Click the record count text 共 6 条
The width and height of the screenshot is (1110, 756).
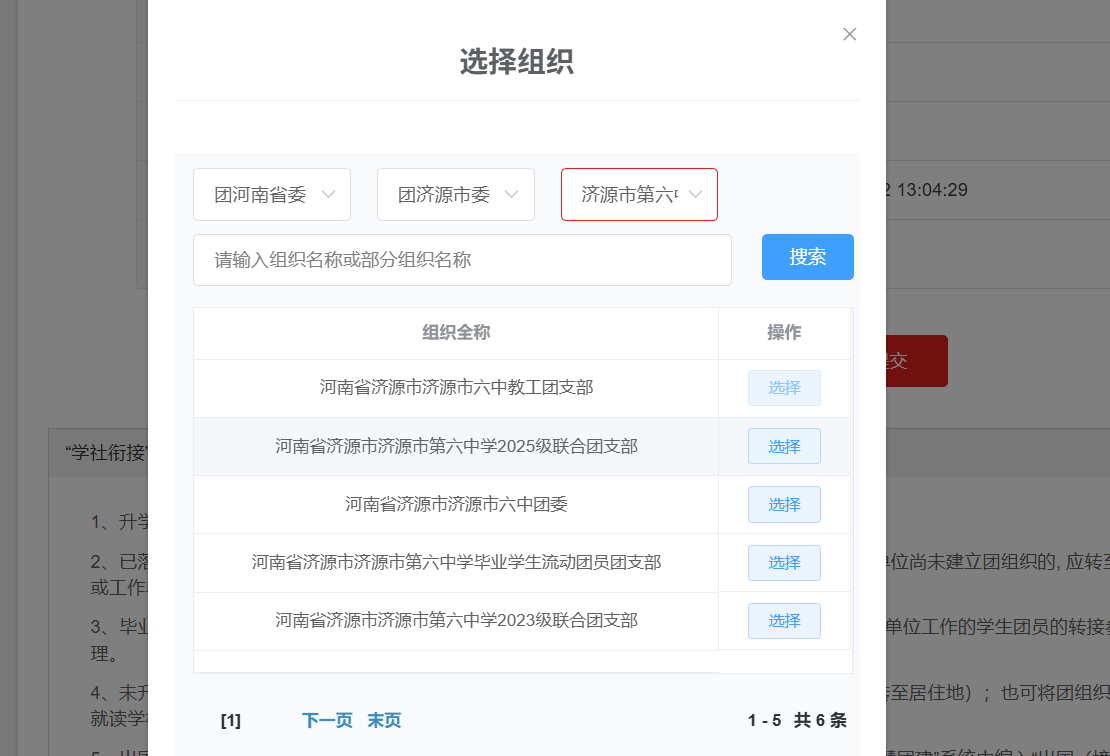[x=820, y=720]
